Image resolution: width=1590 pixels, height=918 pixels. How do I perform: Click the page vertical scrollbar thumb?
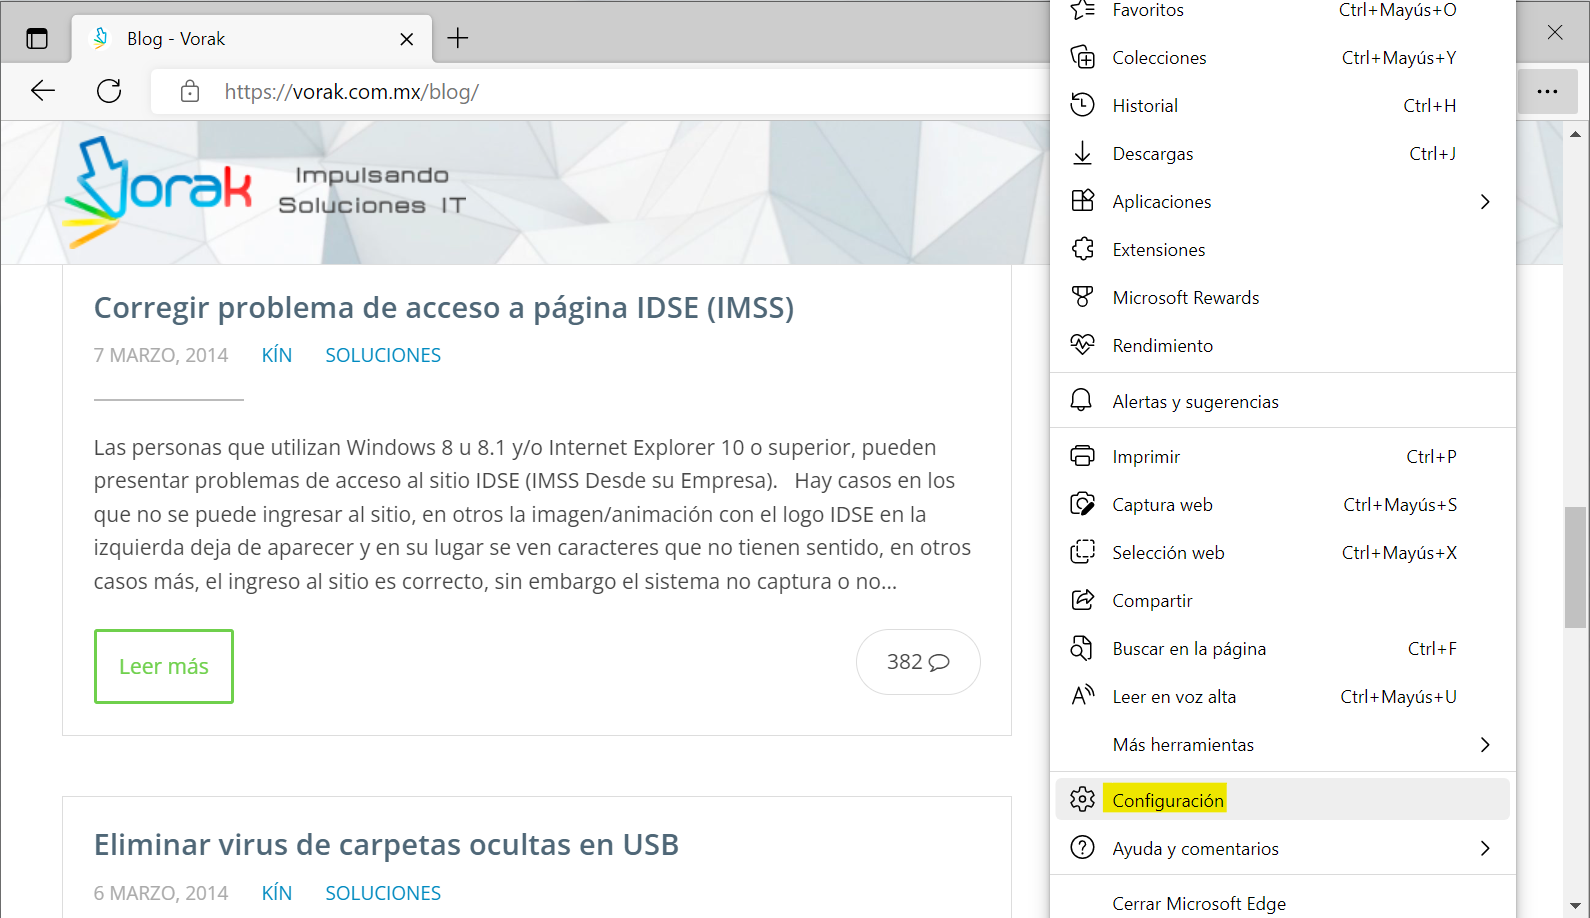(x=1575, y=567)
